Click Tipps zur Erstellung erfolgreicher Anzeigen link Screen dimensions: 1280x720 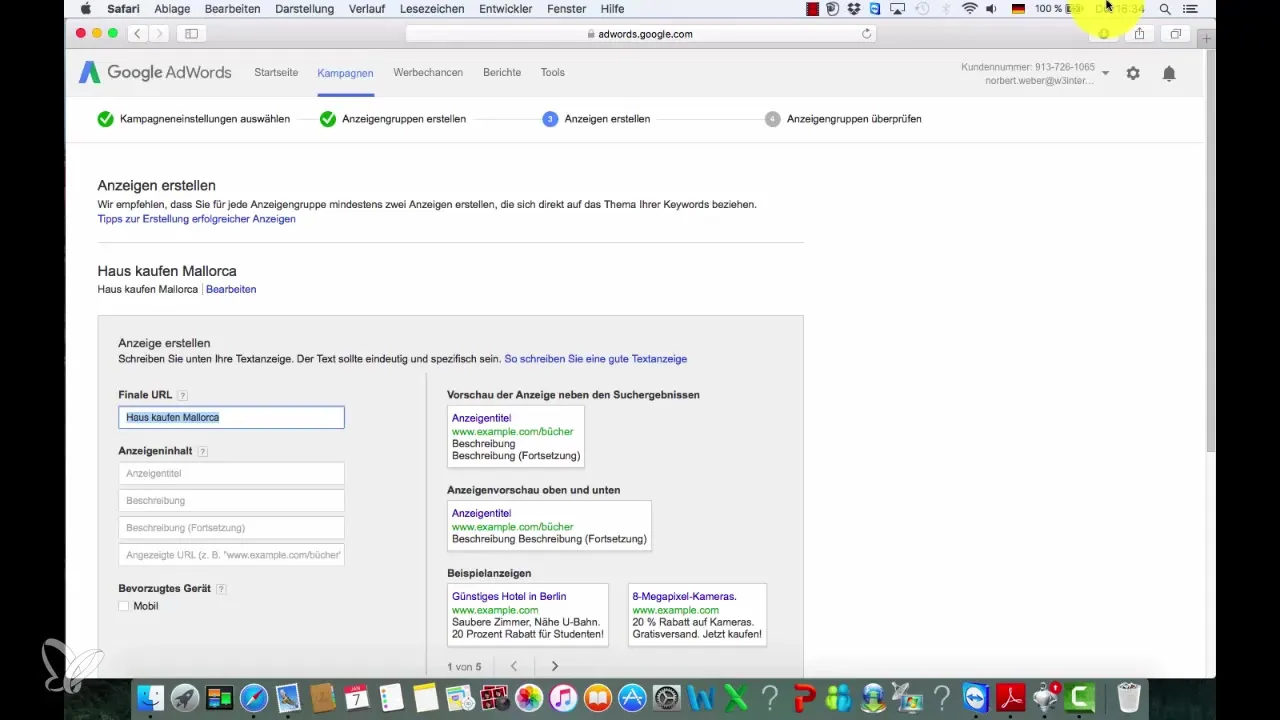coord(196,219)
